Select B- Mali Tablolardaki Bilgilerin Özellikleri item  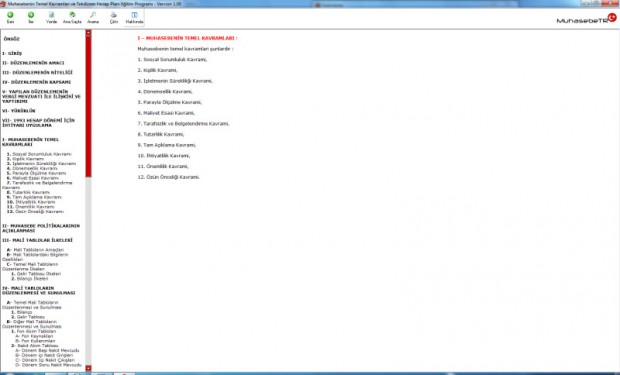point(35,257)
